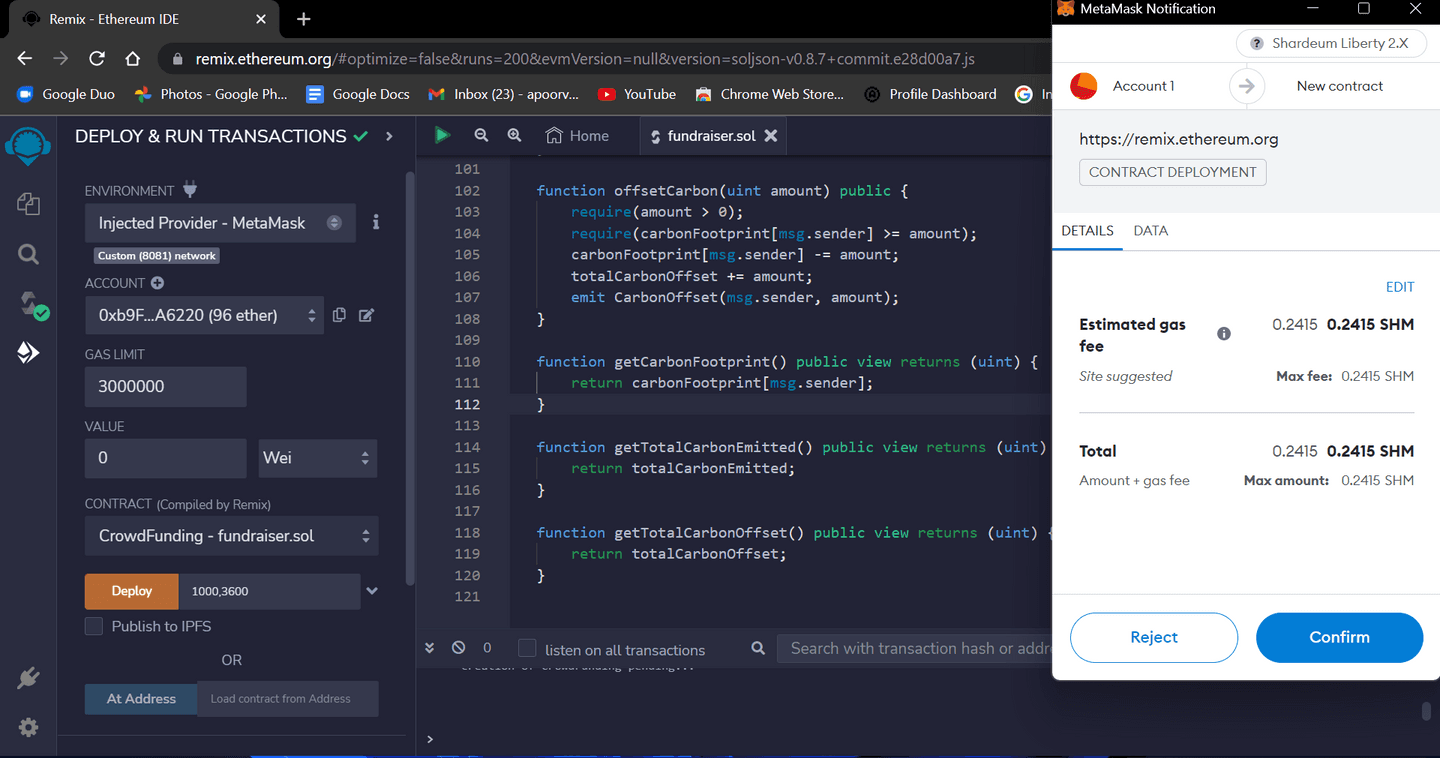Click the terminal prompt arrow
The height and width of the screenshot is (758, 1440).
(x=430, y=739)
